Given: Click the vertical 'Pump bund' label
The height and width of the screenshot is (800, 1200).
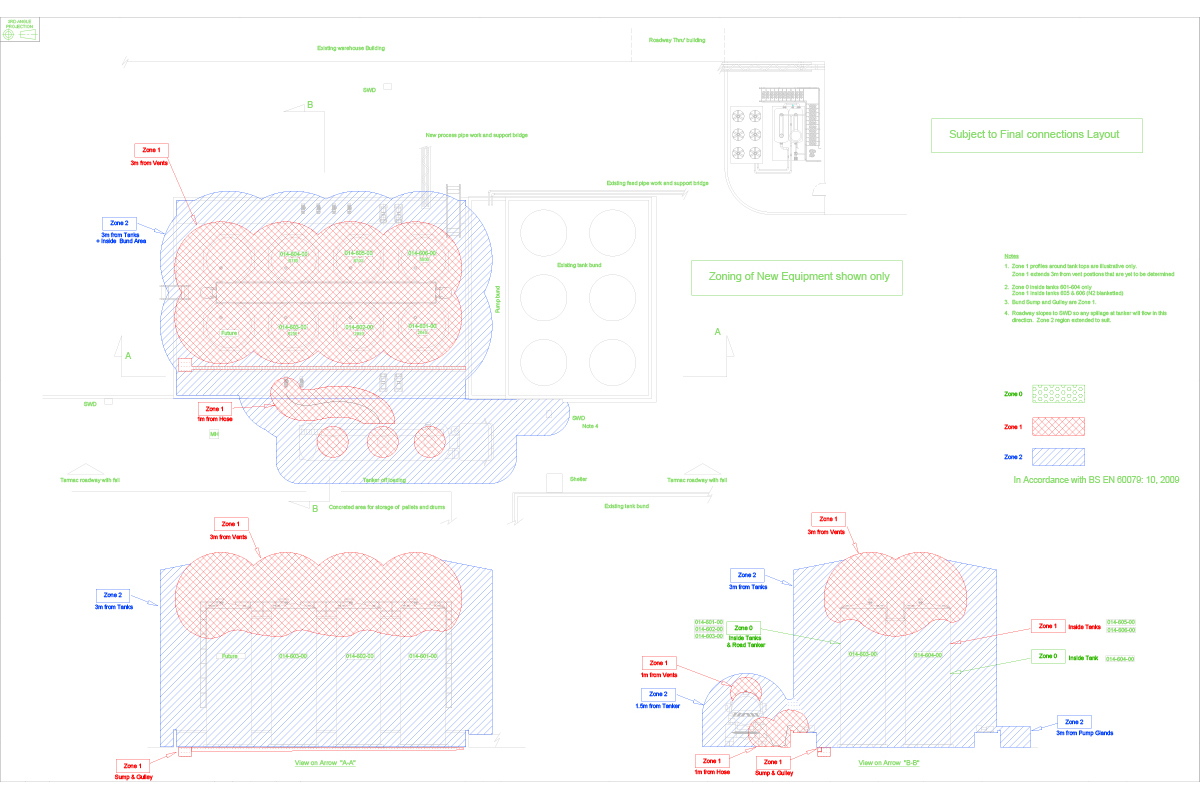Looking at the screenshot, I should (497, 300).
